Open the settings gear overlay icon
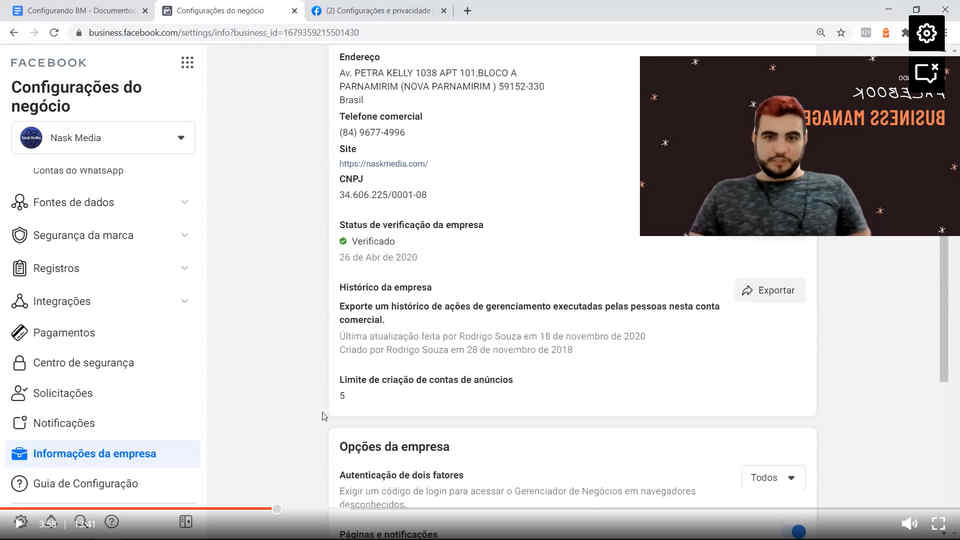 (x=926, y=33)
